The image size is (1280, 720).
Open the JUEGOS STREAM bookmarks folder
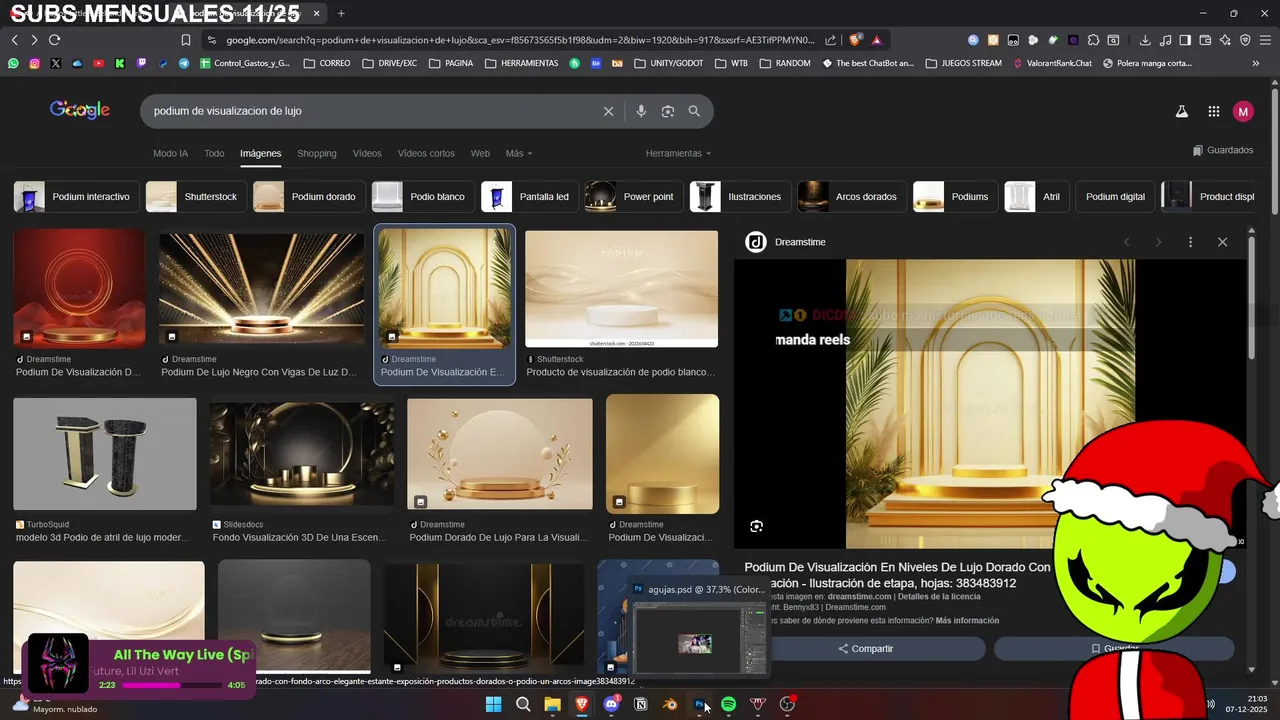(963, 63)
